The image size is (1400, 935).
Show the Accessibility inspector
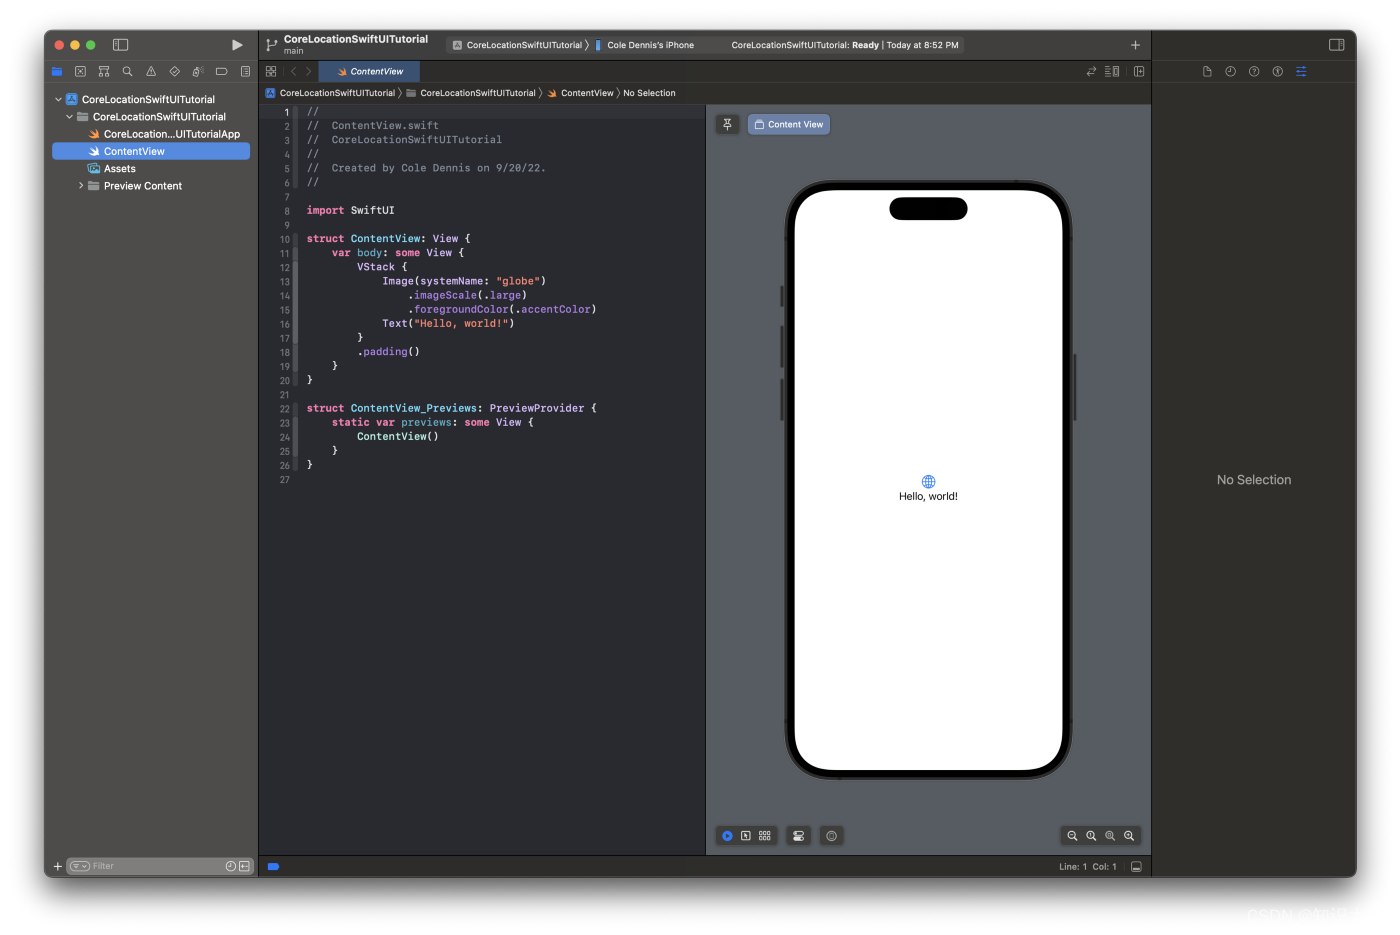click(x=1277, y=72)
